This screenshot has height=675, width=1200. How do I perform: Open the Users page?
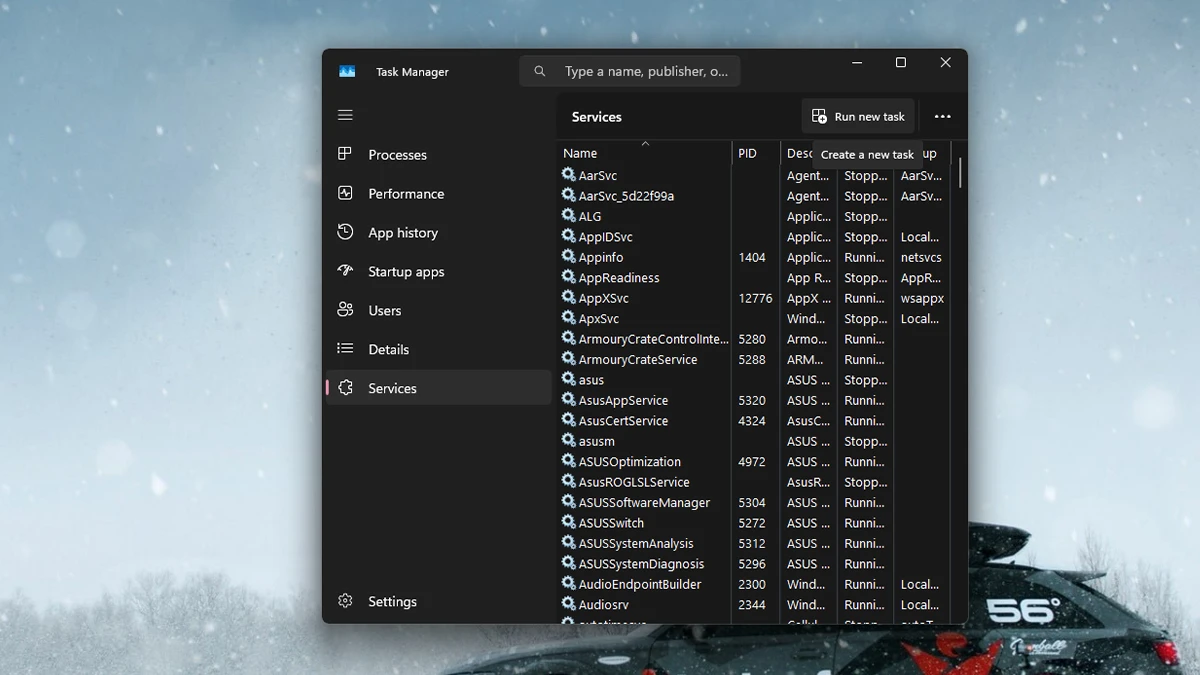[438, 310]
